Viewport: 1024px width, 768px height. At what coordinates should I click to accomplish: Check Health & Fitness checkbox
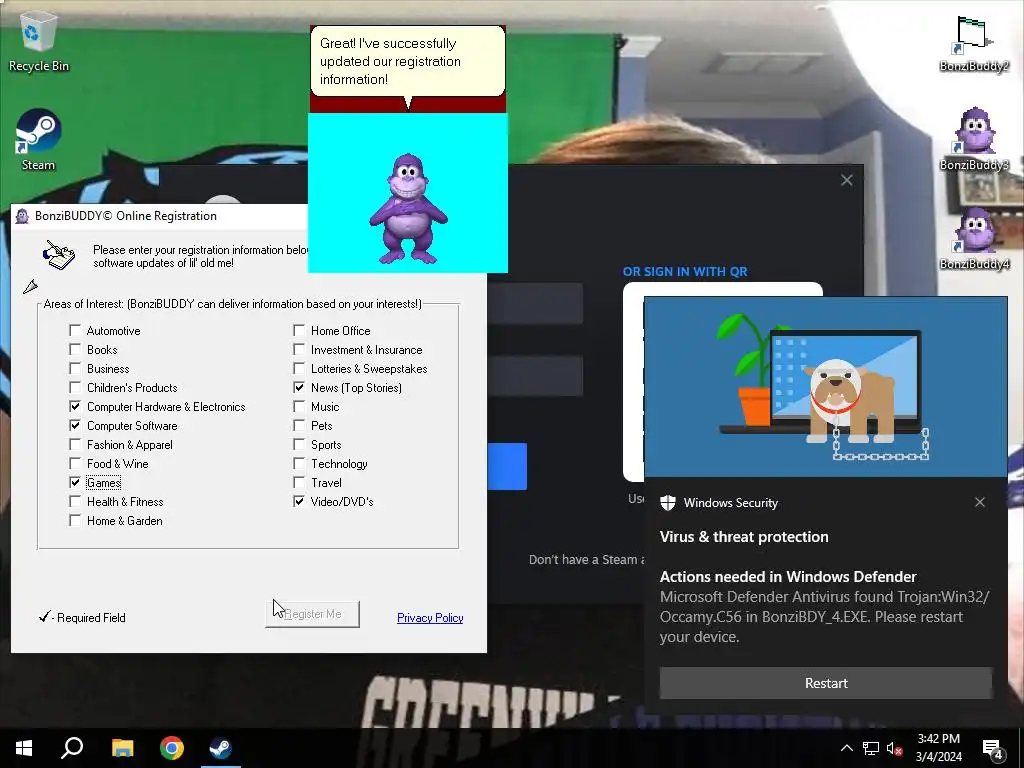75,502
